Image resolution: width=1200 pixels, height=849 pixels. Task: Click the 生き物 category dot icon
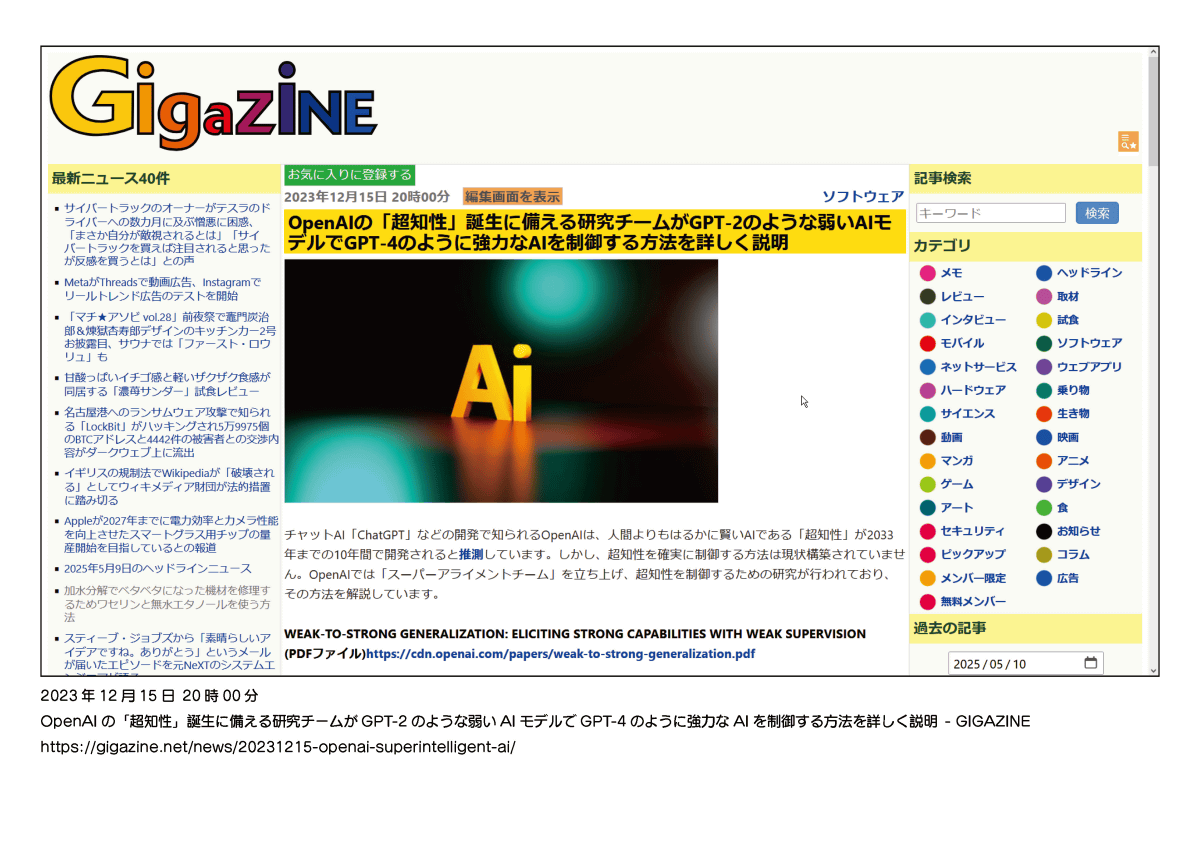pyautogui.click(x=1044, y=414)
